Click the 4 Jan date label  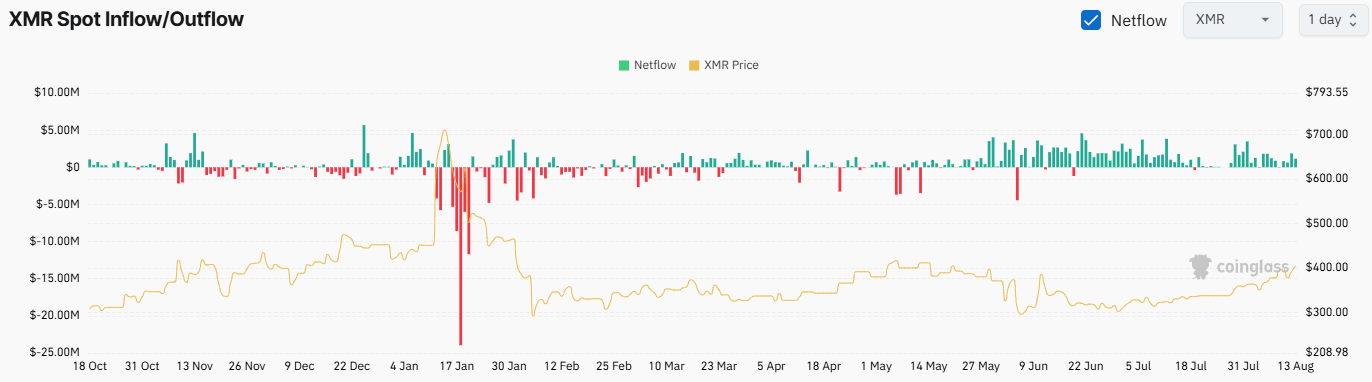click(405, 367)
